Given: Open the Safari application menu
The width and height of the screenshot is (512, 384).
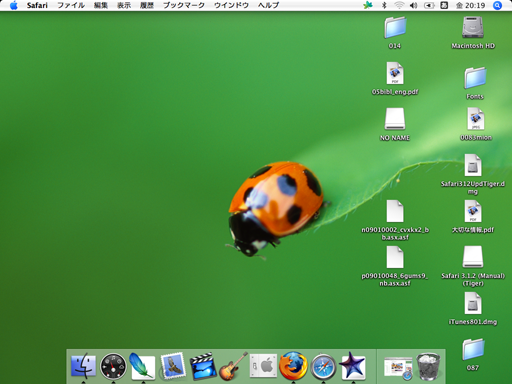Looking at the screenshot, I should (37, 5).
